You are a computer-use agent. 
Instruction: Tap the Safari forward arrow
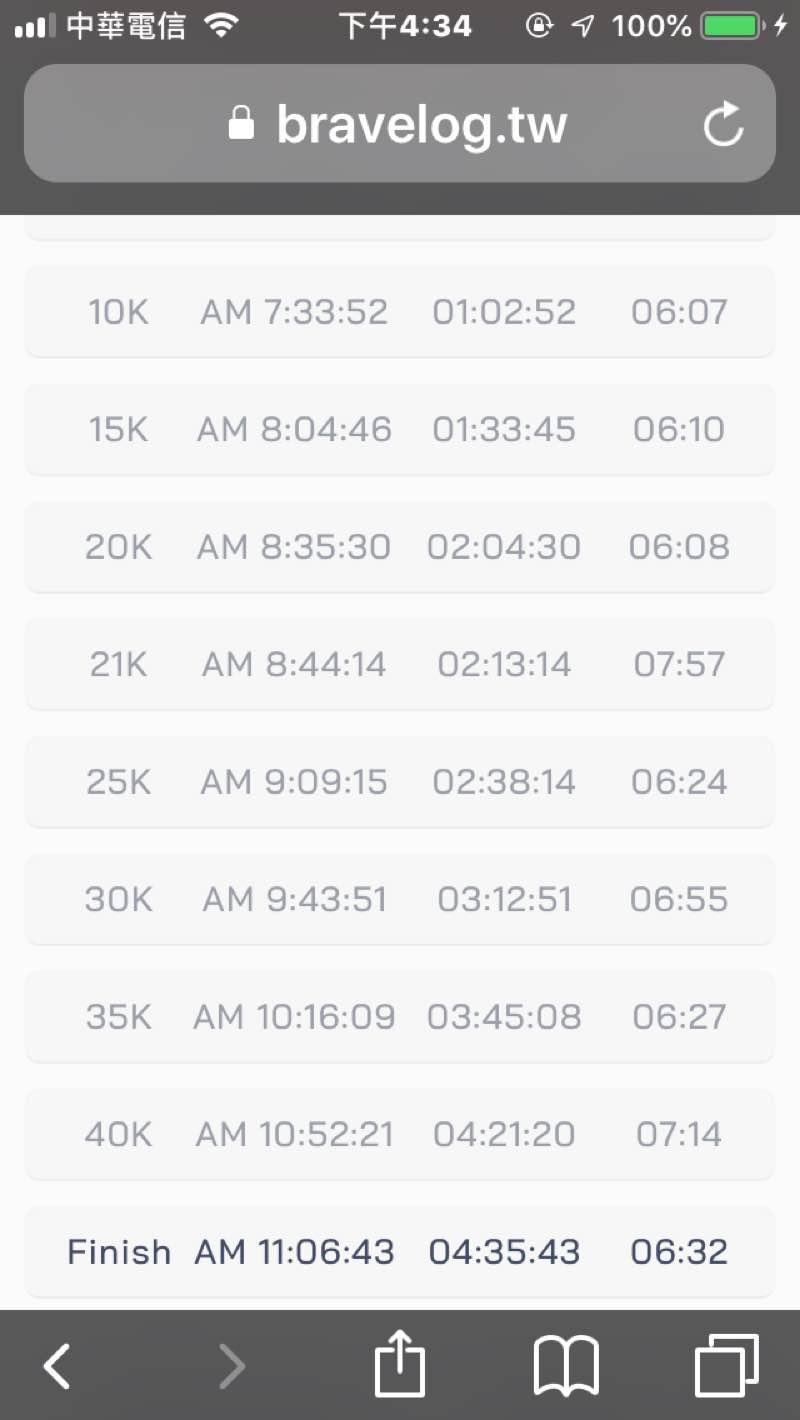[x=232, y=1365]
